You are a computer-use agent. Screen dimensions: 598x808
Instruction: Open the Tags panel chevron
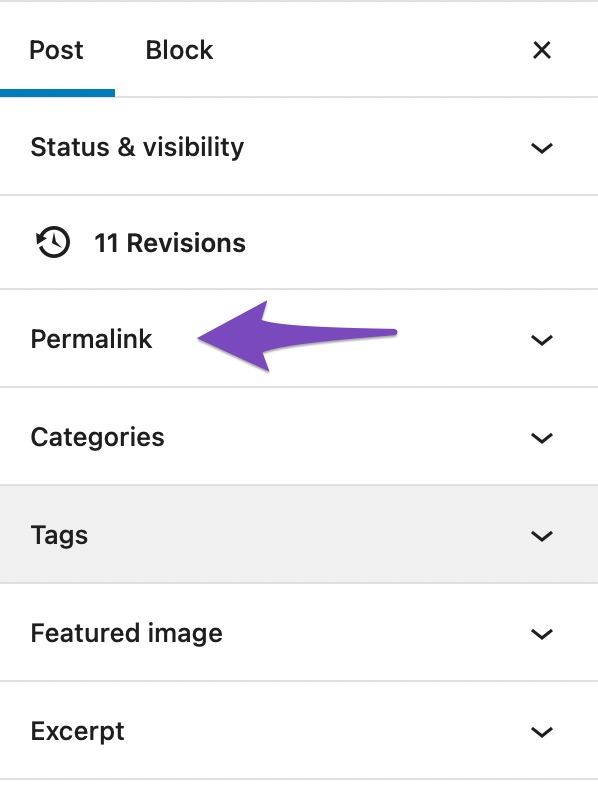(541, 535)
